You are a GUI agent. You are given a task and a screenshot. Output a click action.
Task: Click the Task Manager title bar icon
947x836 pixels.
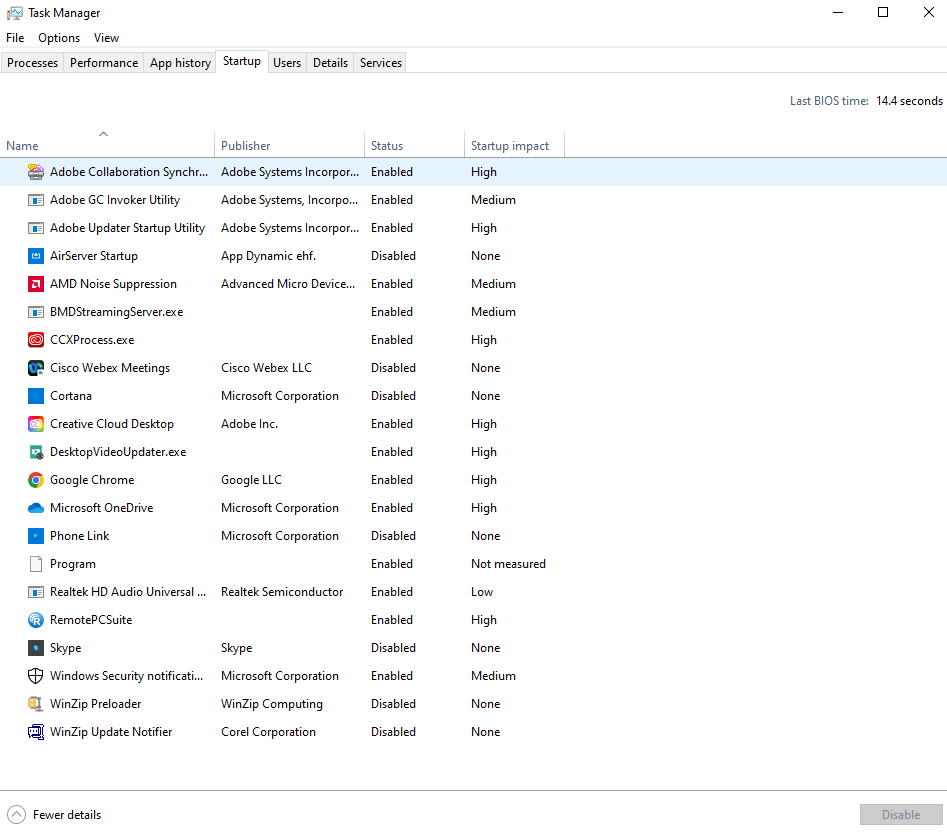(x=15, y=12)
